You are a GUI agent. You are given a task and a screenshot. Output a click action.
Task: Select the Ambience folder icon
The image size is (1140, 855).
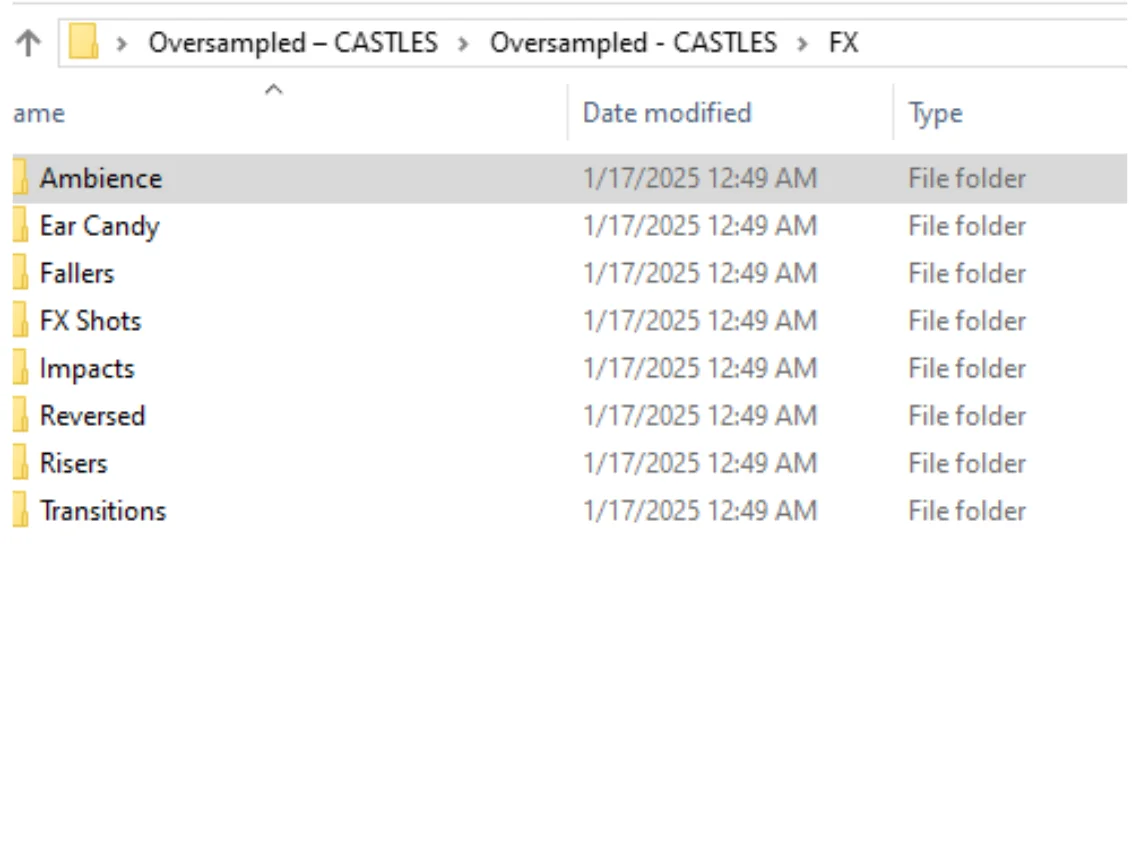[x=20, y=178]
